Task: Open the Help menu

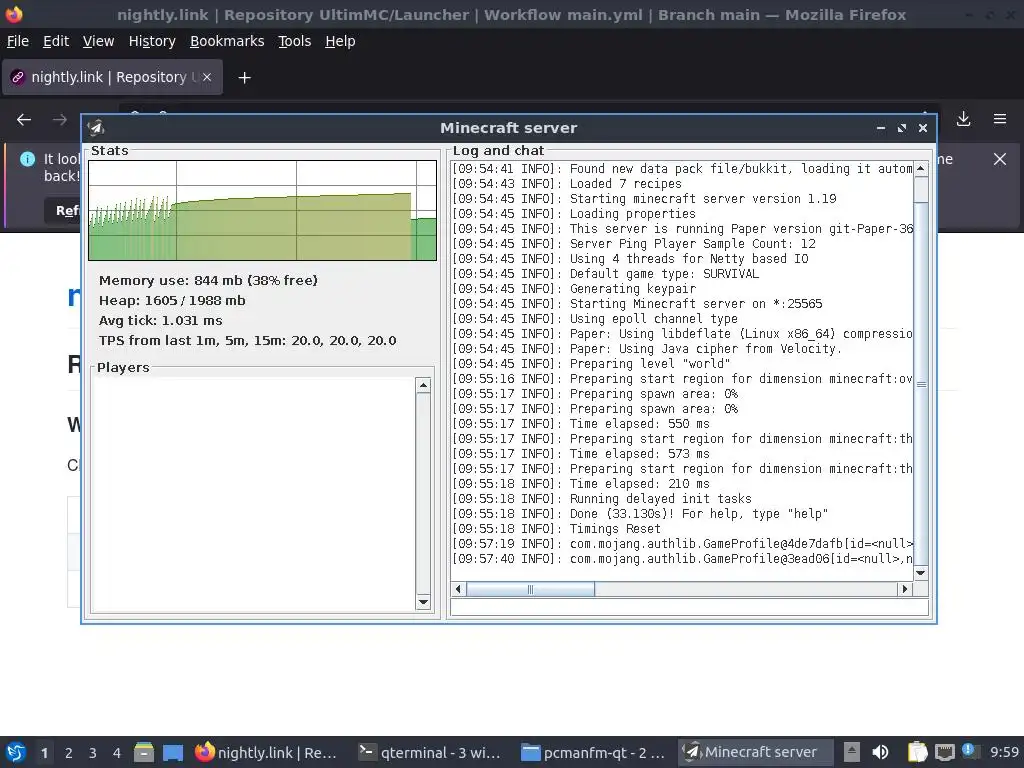Action: click(x=340, y=41)
